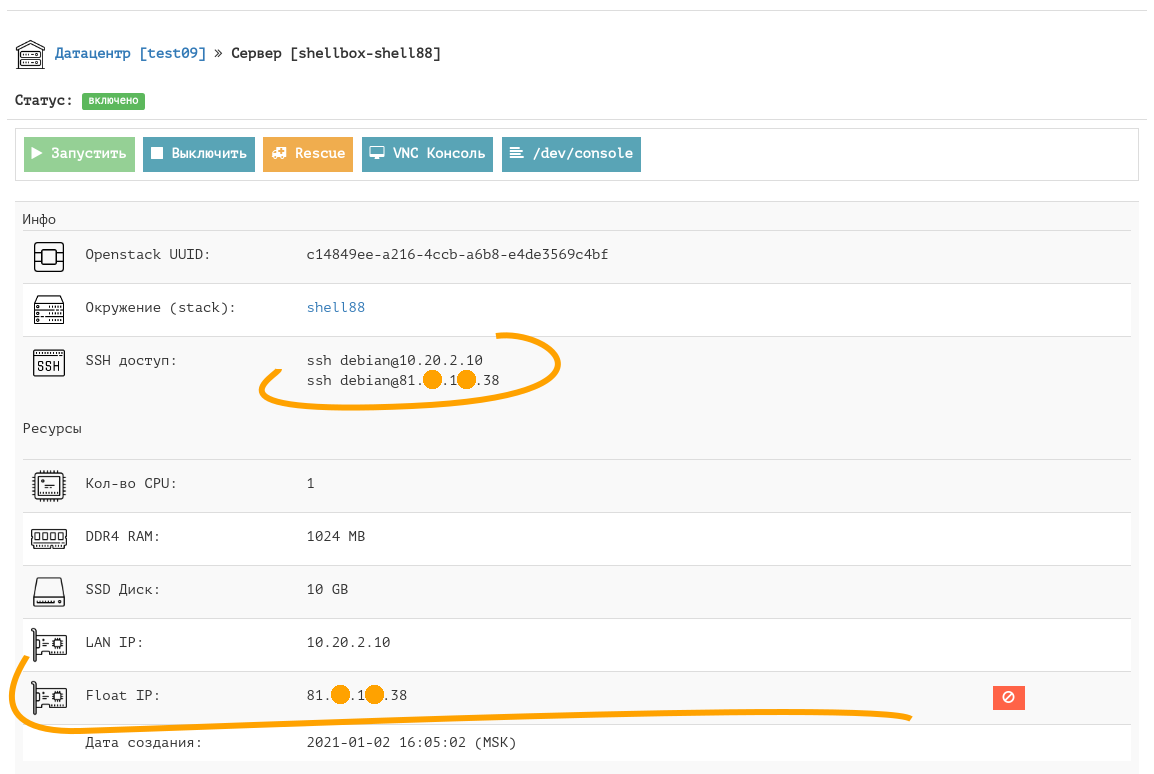
Task: Open the /dev/console log
Action: 571,154
